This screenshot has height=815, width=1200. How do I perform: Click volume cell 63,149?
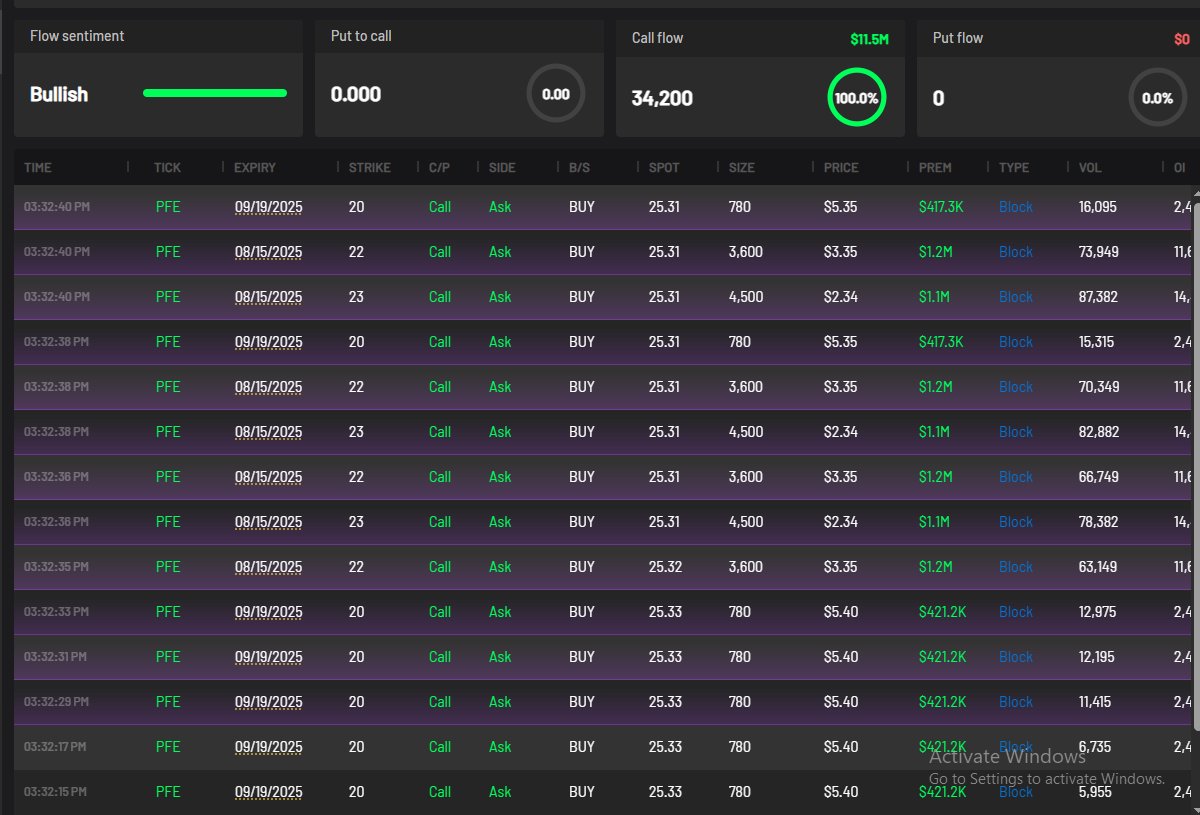[1098, 567]
